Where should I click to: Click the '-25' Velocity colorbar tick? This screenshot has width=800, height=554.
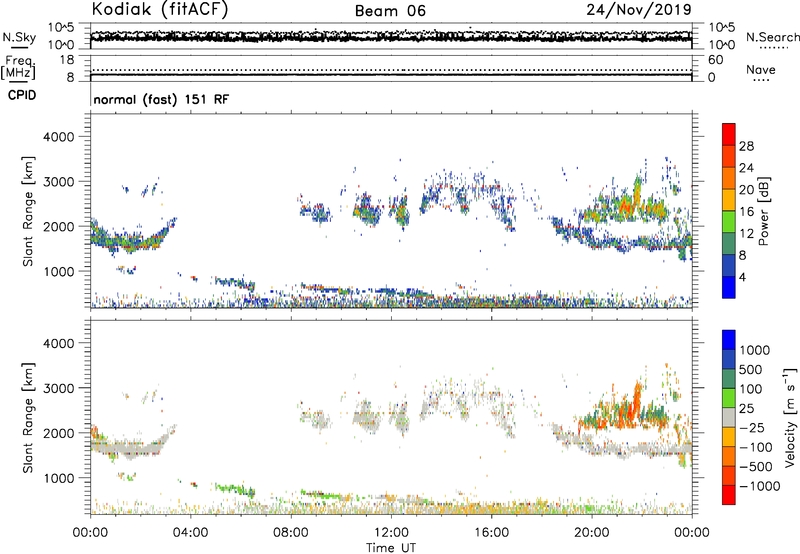[x=752, y=427]
